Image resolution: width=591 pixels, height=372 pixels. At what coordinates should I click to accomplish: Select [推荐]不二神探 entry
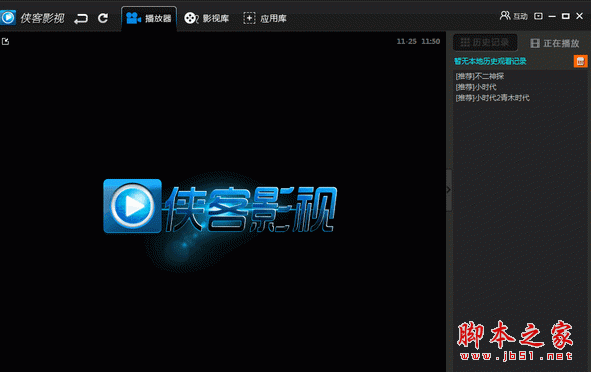pyautogui.click(x=479, y=77)
